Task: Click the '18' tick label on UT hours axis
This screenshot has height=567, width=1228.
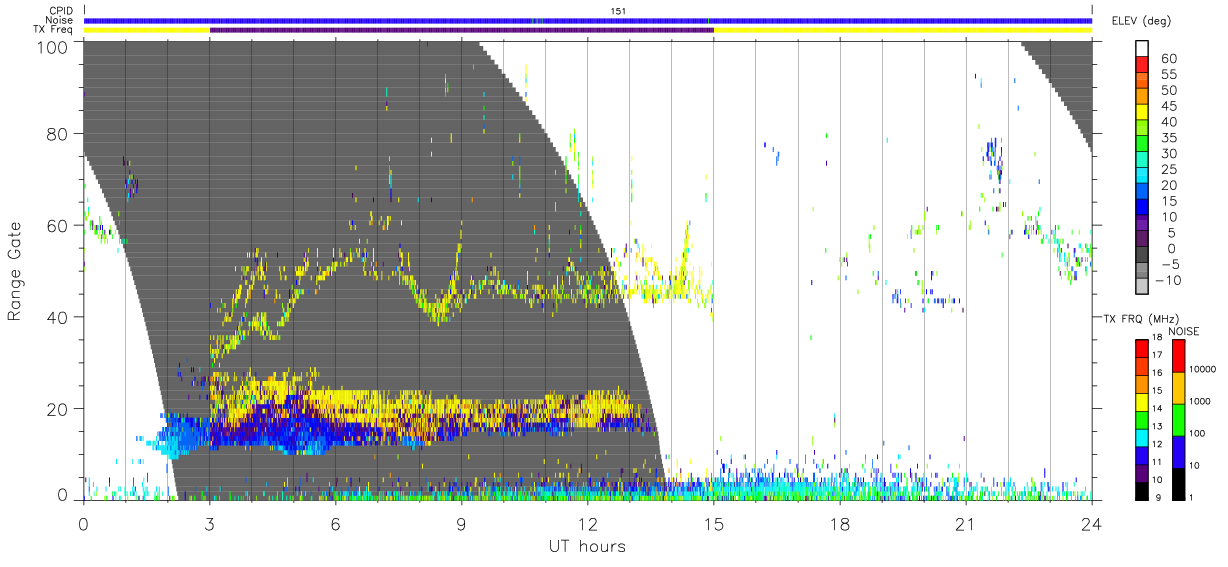Action: 840,522
